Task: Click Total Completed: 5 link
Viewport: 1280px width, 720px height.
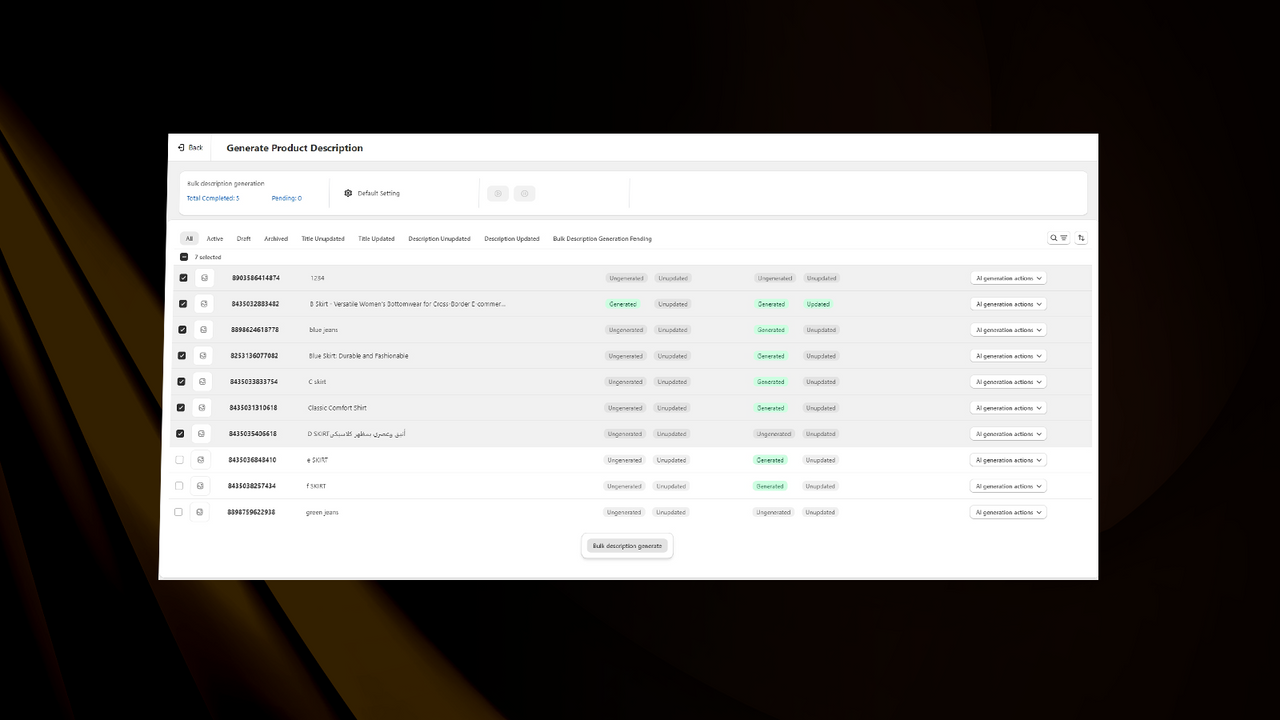Action: [x=213, y=198]
